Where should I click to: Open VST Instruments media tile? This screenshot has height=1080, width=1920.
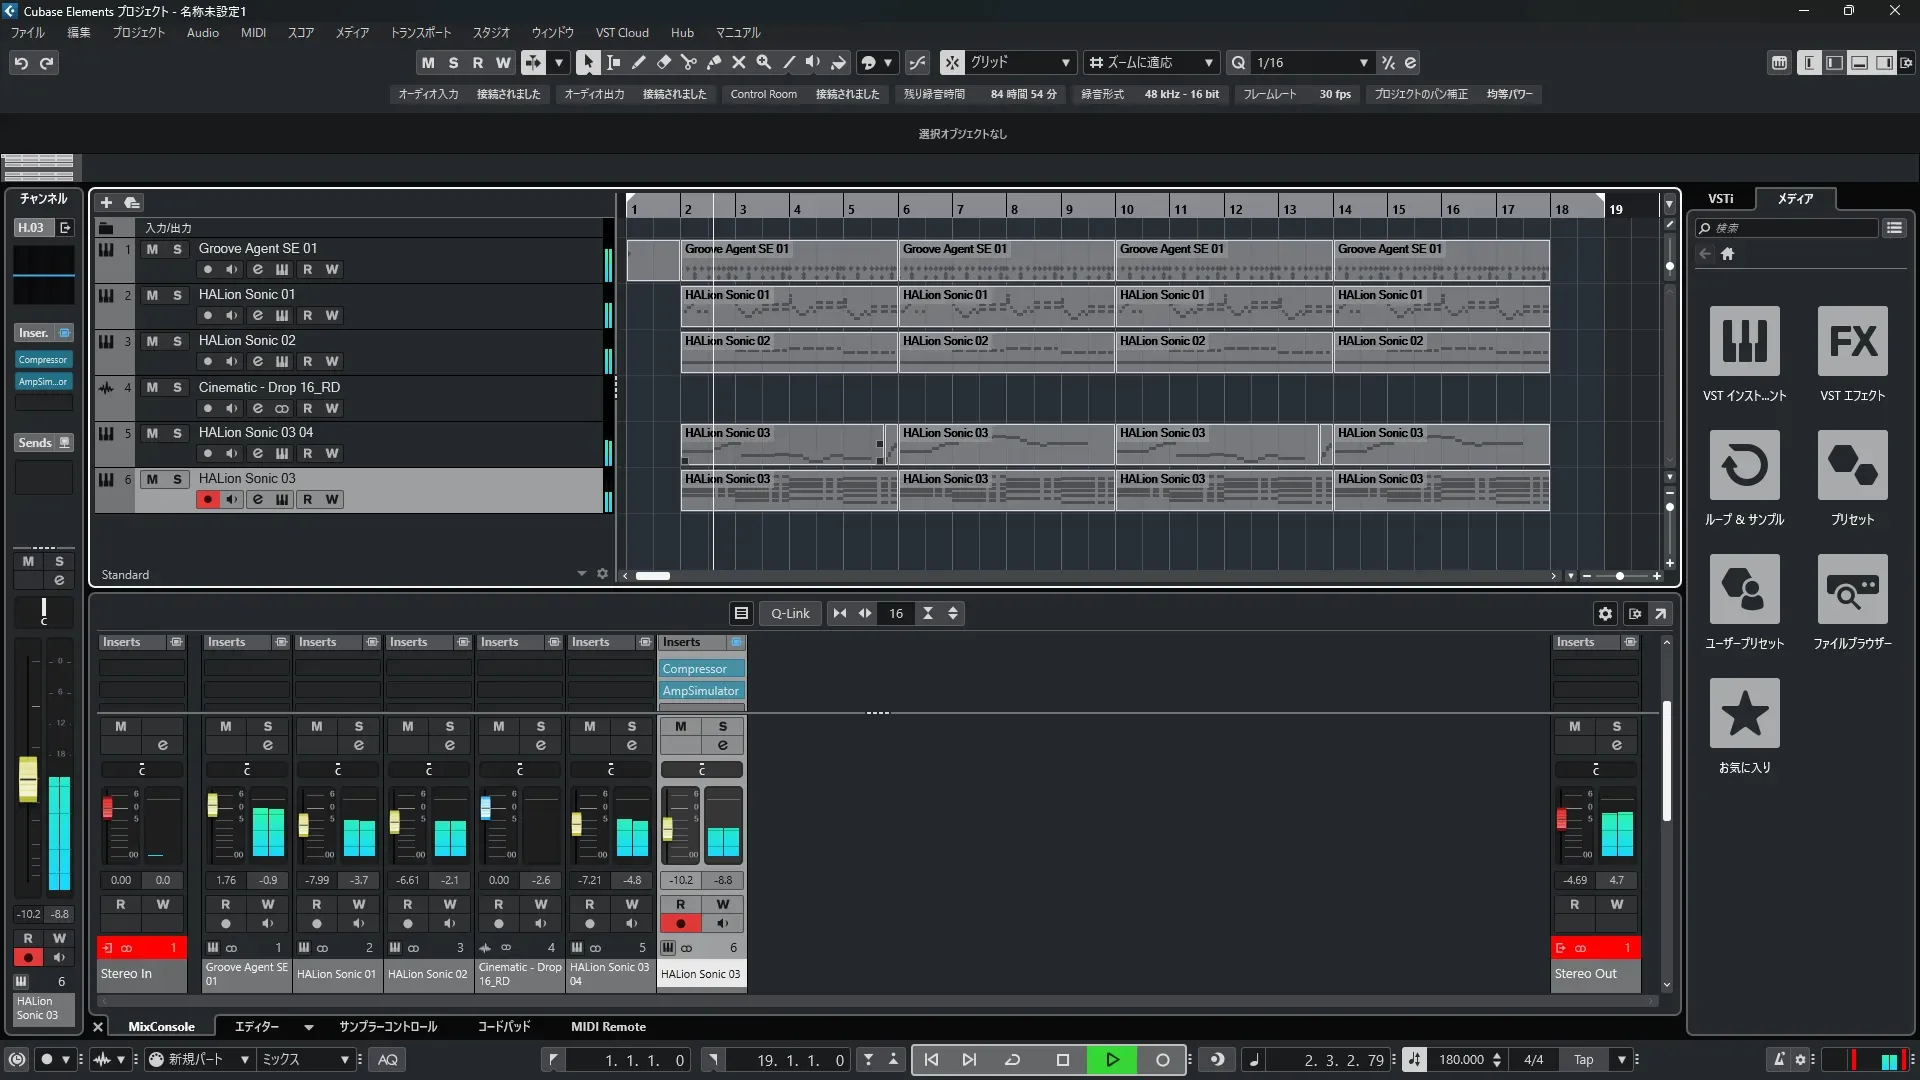pyautogui.click(x=1744, y=341)
